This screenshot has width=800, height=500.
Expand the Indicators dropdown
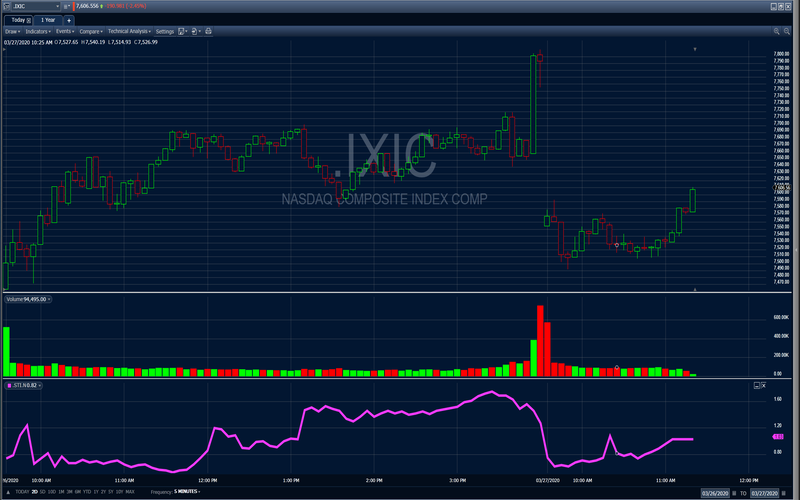click(38, 31)
